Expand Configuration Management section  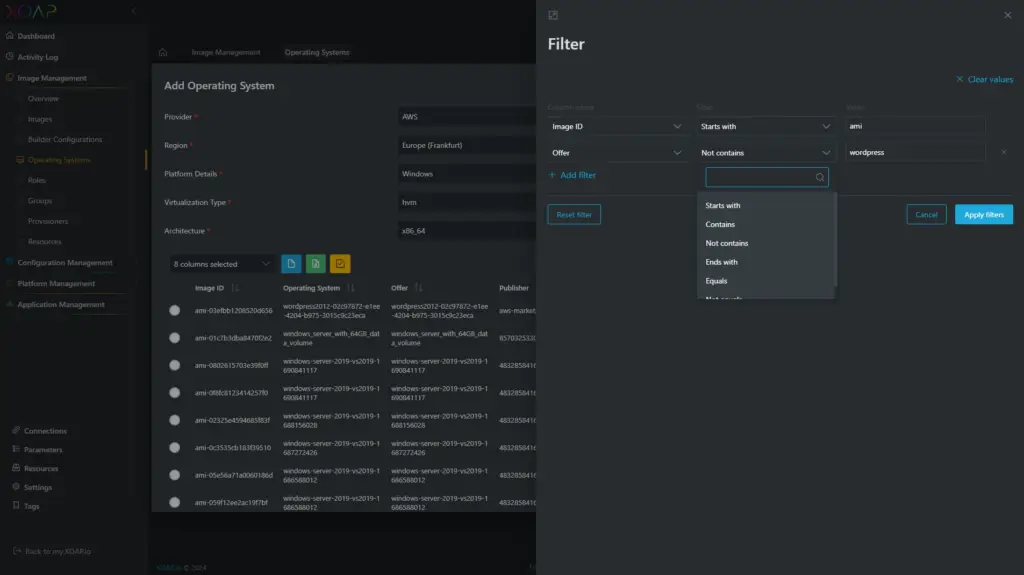coord(65,263)
